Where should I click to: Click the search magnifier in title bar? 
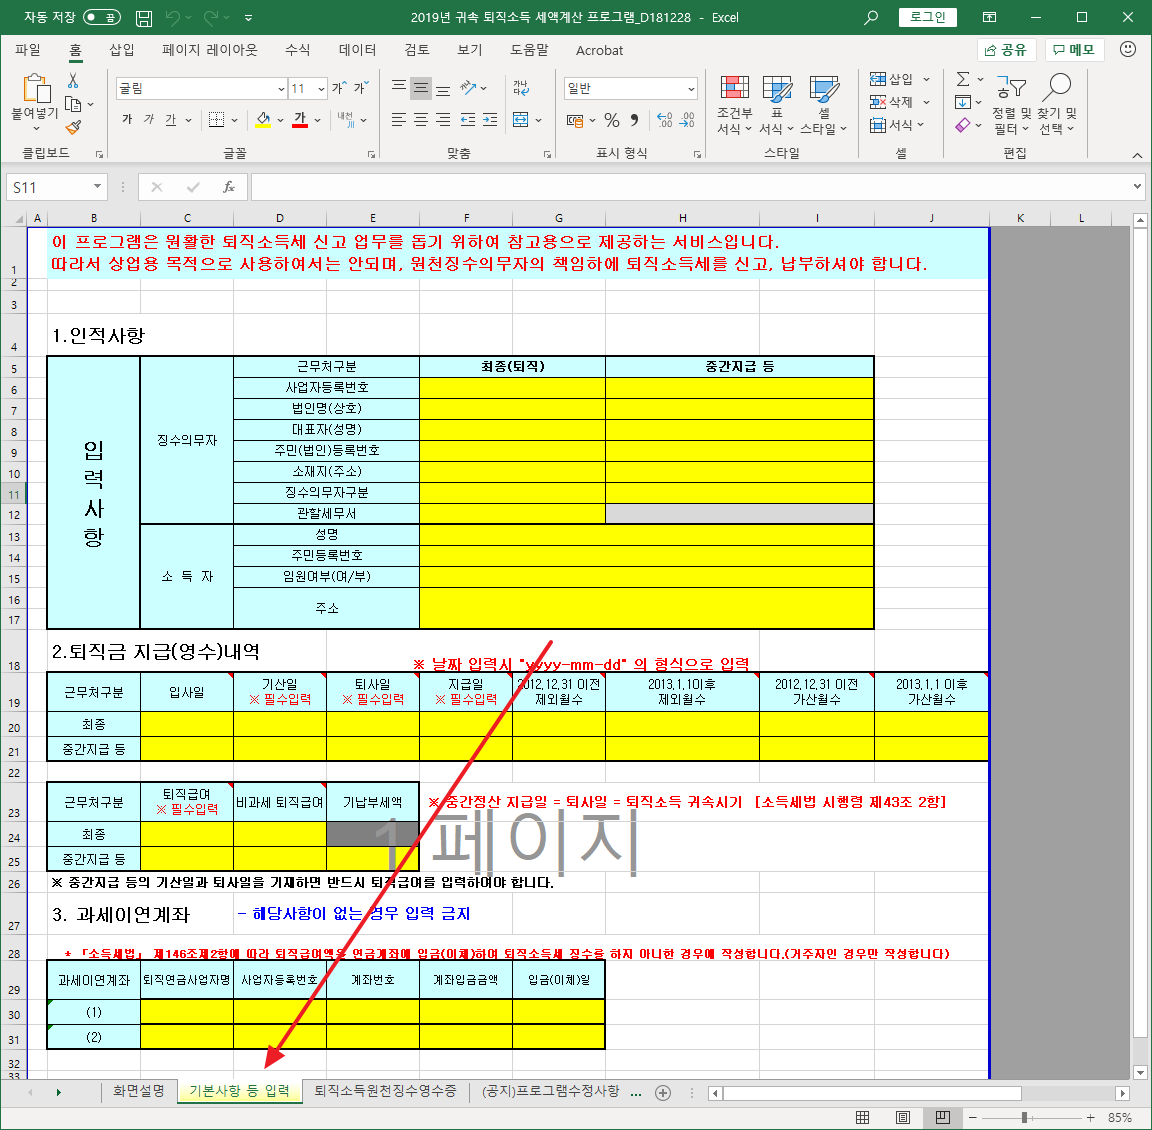pos(871,18)
